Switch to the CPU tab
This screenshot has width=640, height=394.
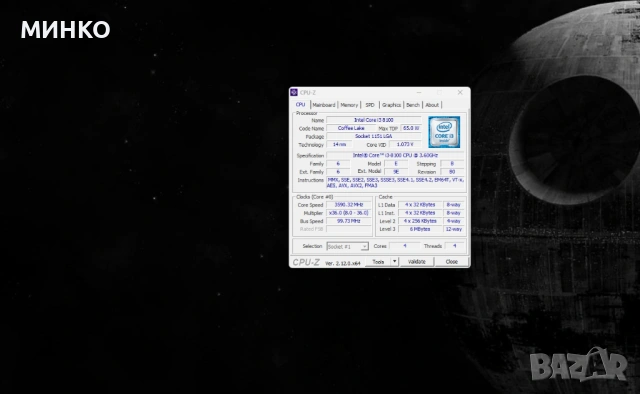300,105
